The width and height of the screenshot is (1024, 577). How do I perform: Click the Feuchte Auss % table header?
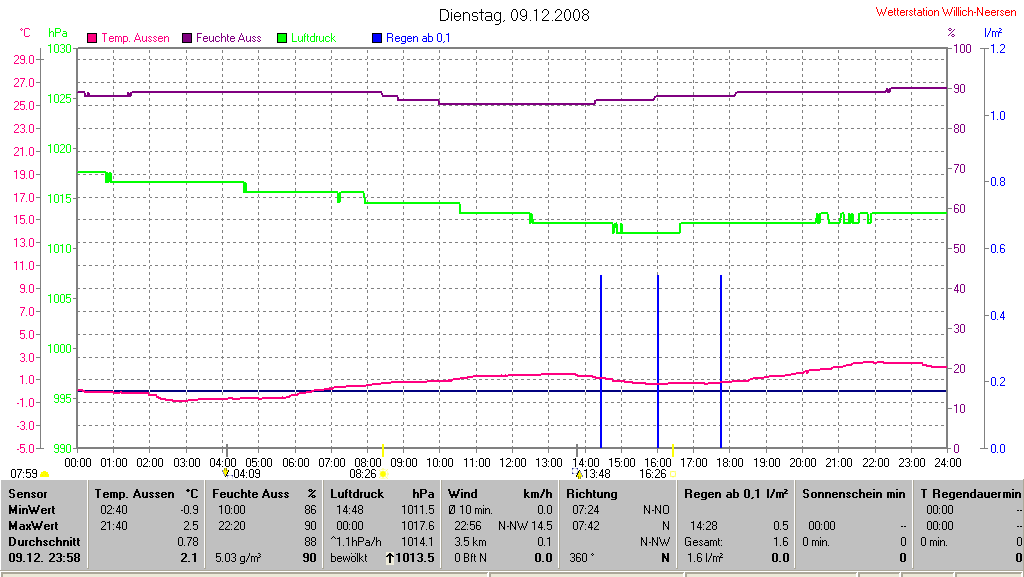(x=264, y=494)
